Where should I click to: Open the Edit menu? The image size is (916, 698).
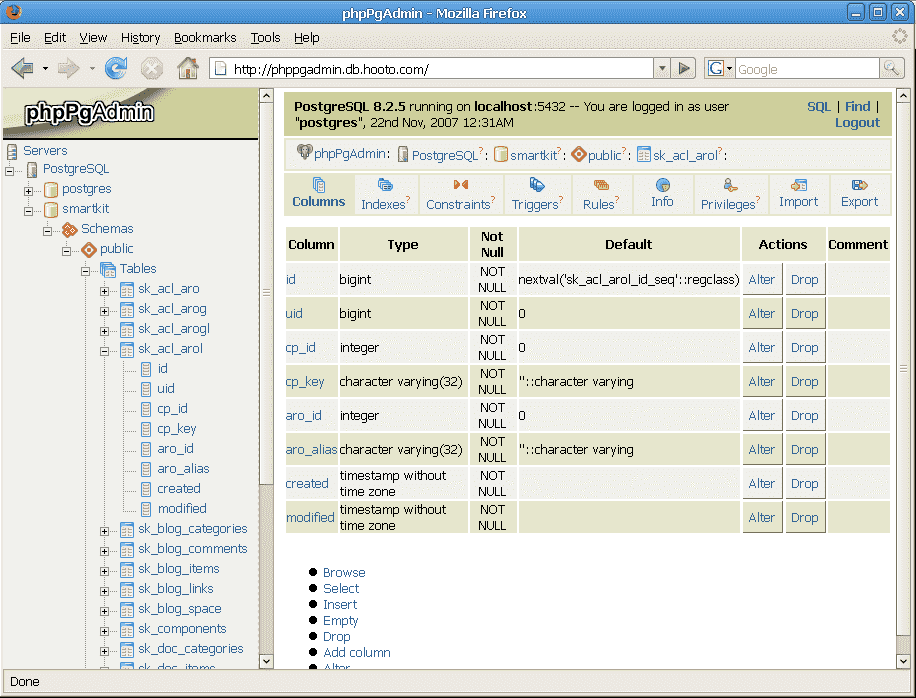point(55,38)
